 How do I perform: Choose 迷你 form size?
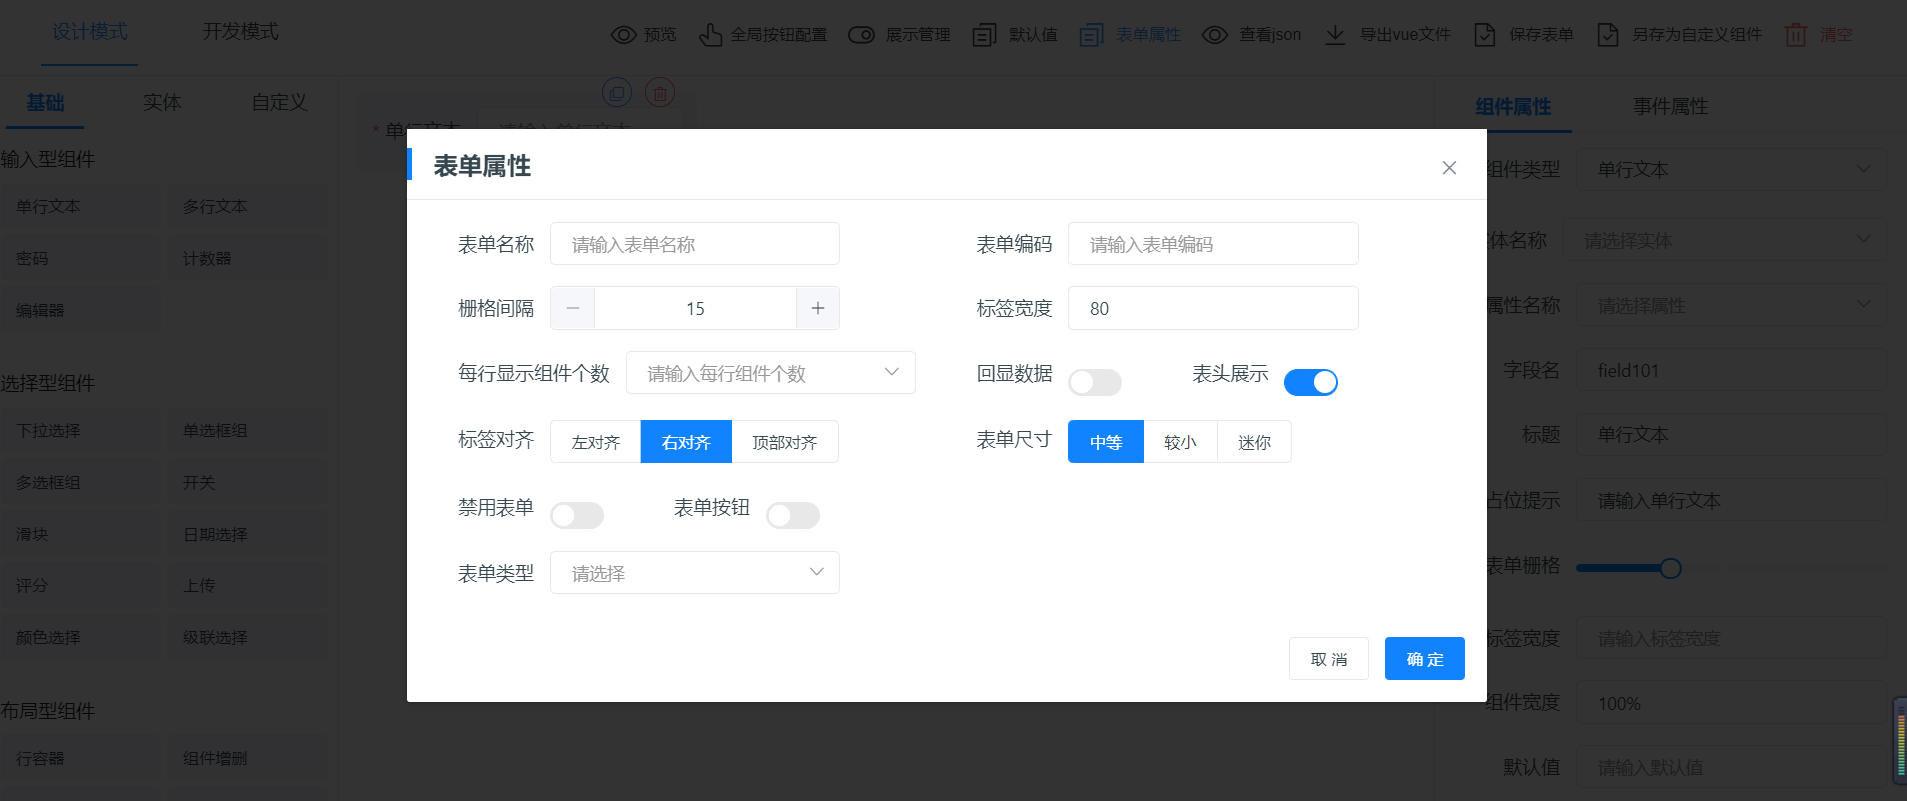click(1254, 442)
